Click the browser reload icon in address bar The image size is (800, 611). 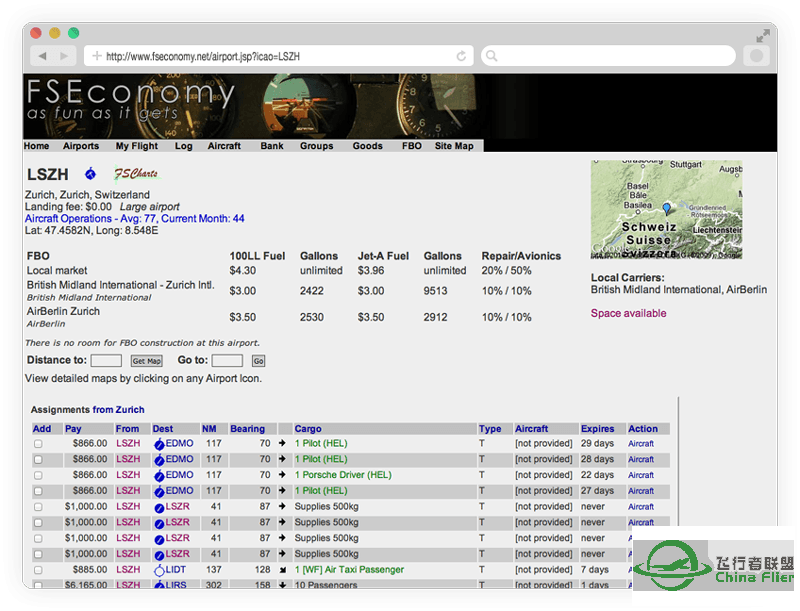(461, 57)
